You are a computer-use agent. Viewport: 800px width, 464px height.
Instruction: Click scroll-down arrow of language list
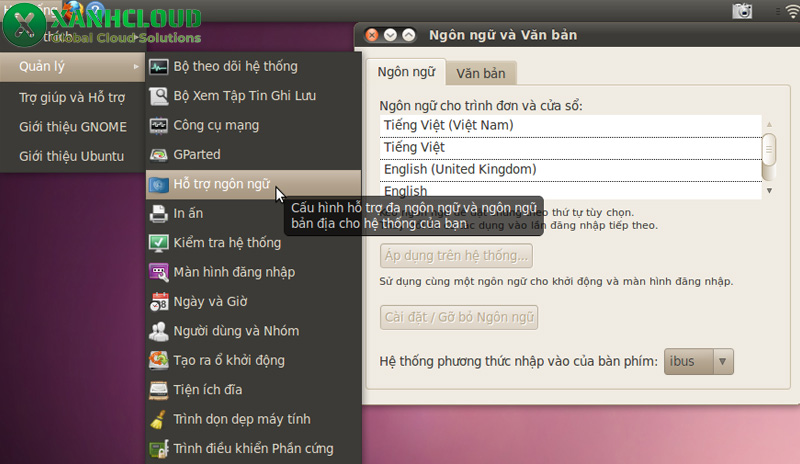click(x=769, y=191)
